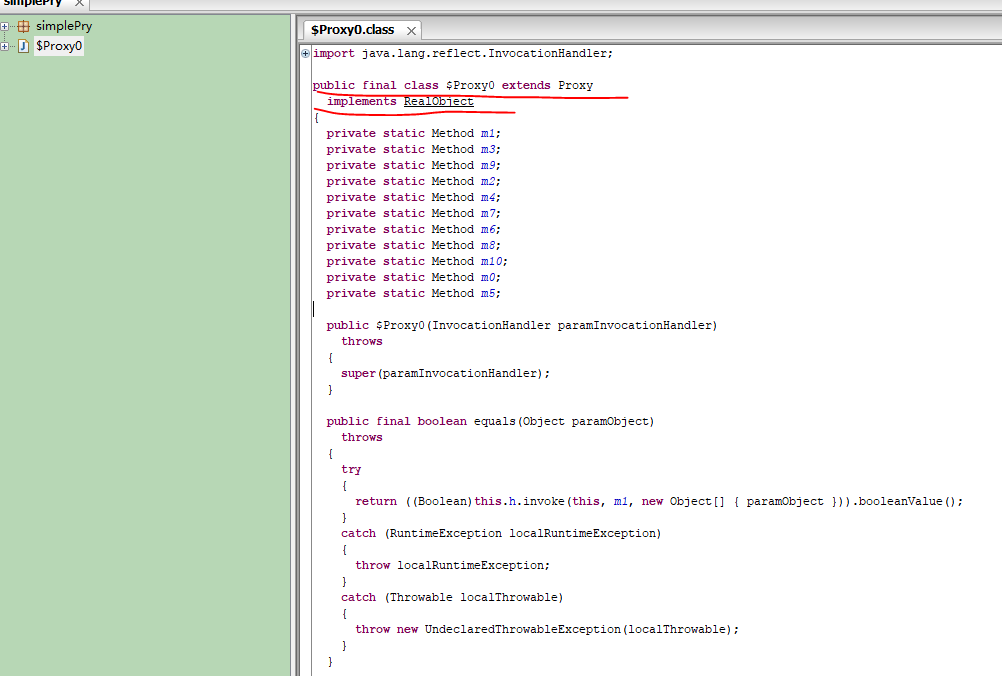
Task: Close the simplePry tab at top
Action: click(79, 3)
